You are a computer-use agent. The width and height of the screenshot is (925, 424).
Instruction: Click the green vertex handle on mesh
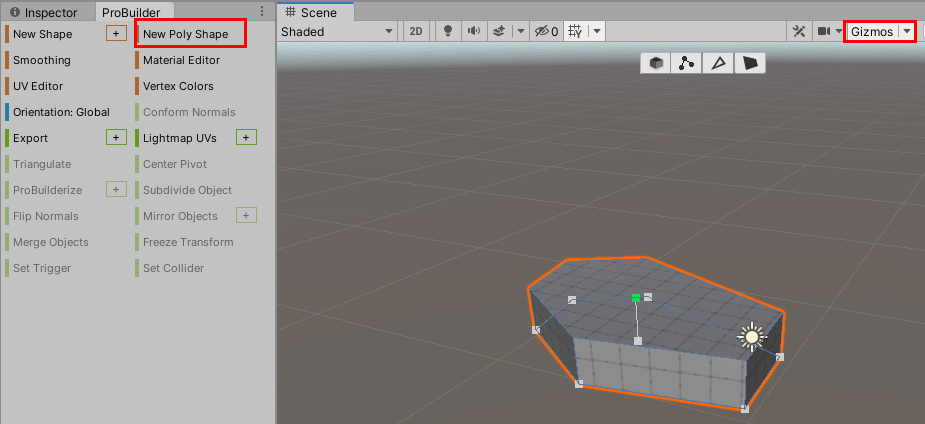(x=635, y=297)
